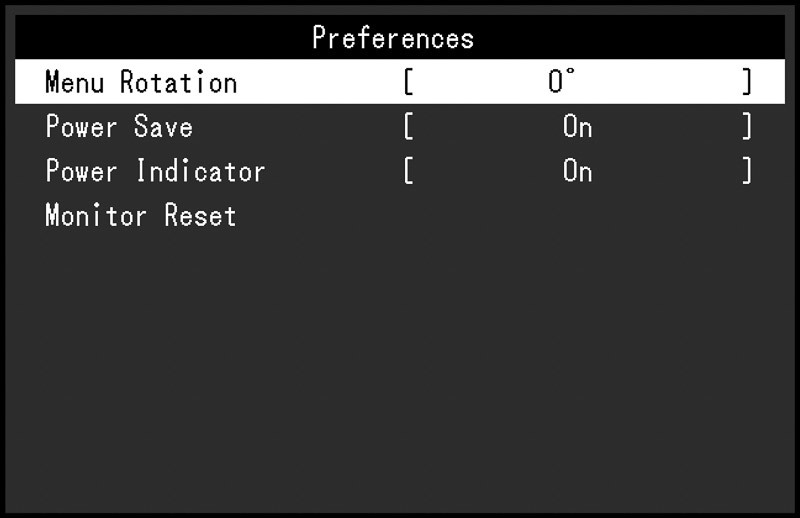Toggle the Power Save On value
Image resolution: width=800 pixels, height=518 pixels.
click(x=578, y=126)
